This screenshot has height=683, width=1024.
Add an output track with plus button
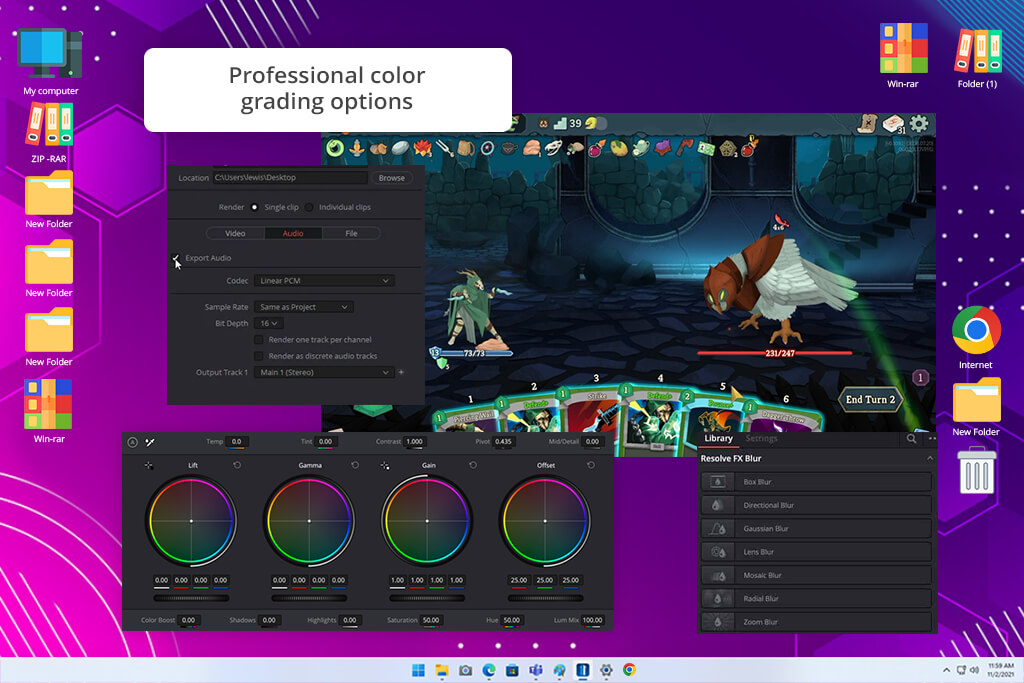pos(402,372)
